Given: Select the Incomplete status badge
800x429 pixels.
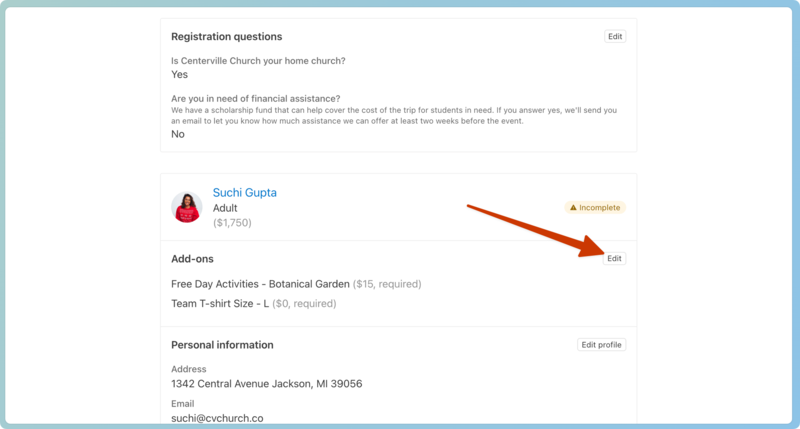Looking at the screenshot, I should [595, 208].
